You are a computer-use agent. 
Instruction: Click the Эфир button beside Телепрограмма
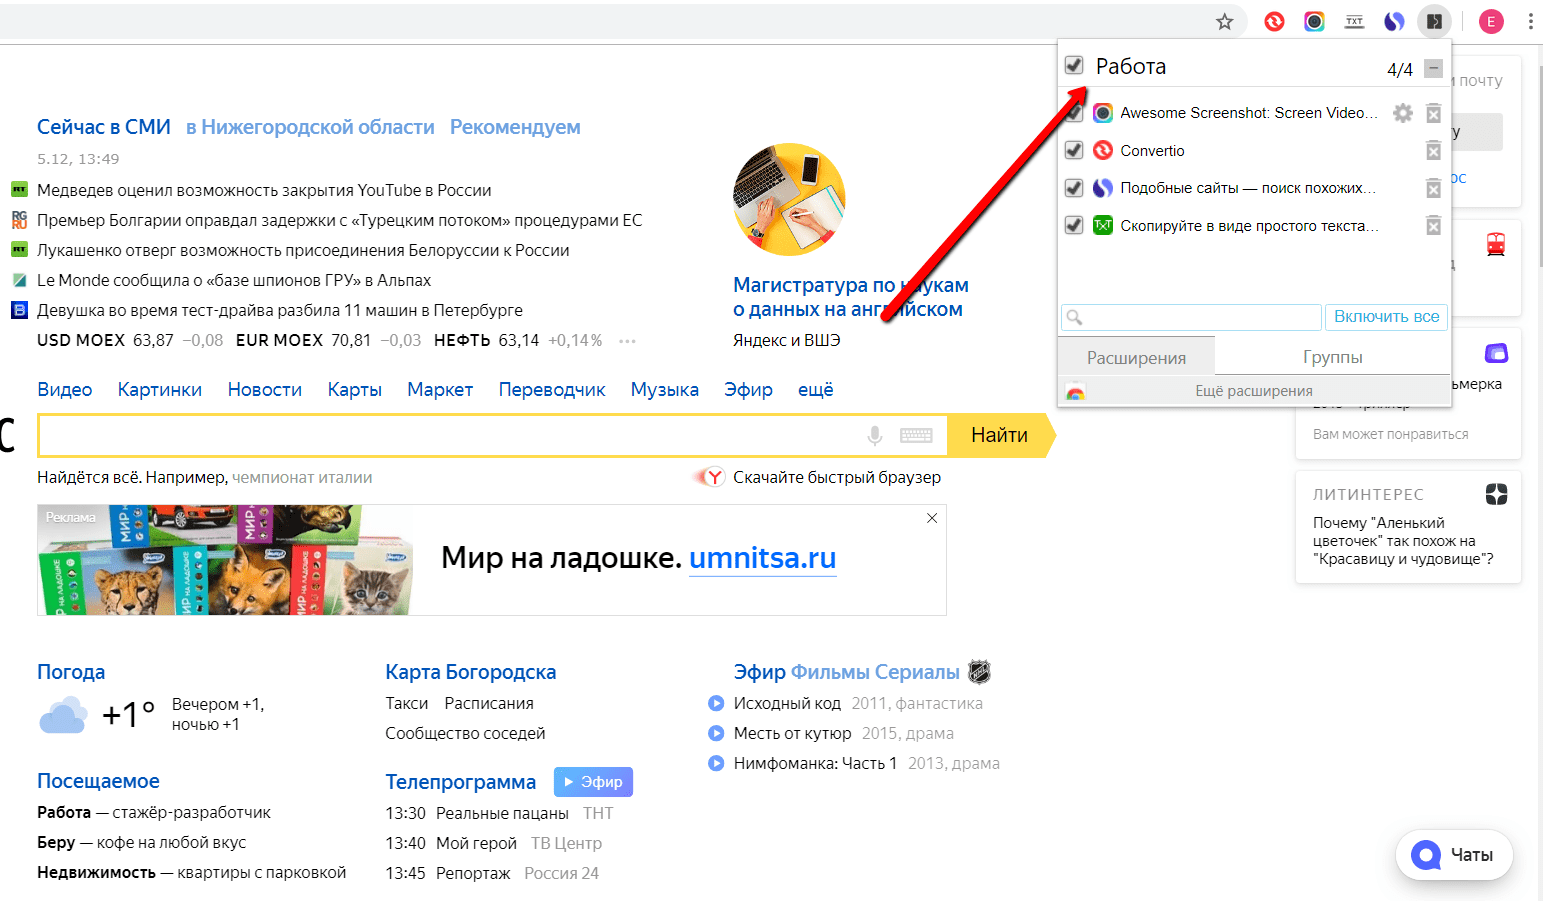tap(593, 782)
